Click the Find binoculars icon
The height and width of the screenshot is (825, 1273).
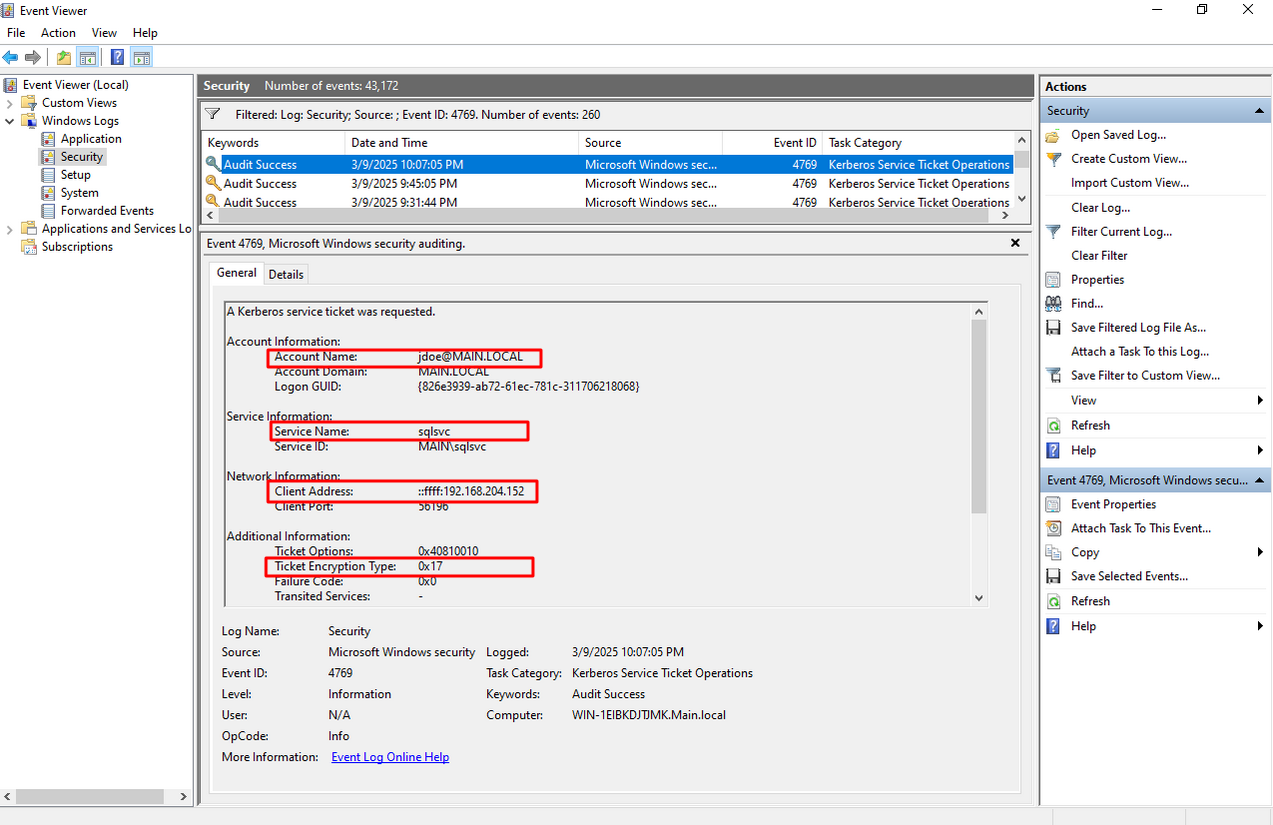pos(1053,304)
